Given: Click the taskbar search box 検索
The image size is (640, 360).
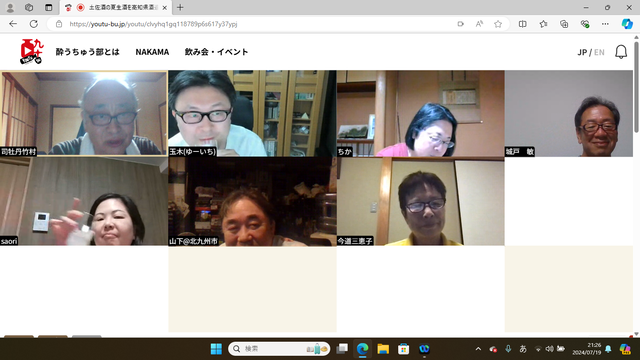Looking at the screenshot, I should (x=279, y=349).
